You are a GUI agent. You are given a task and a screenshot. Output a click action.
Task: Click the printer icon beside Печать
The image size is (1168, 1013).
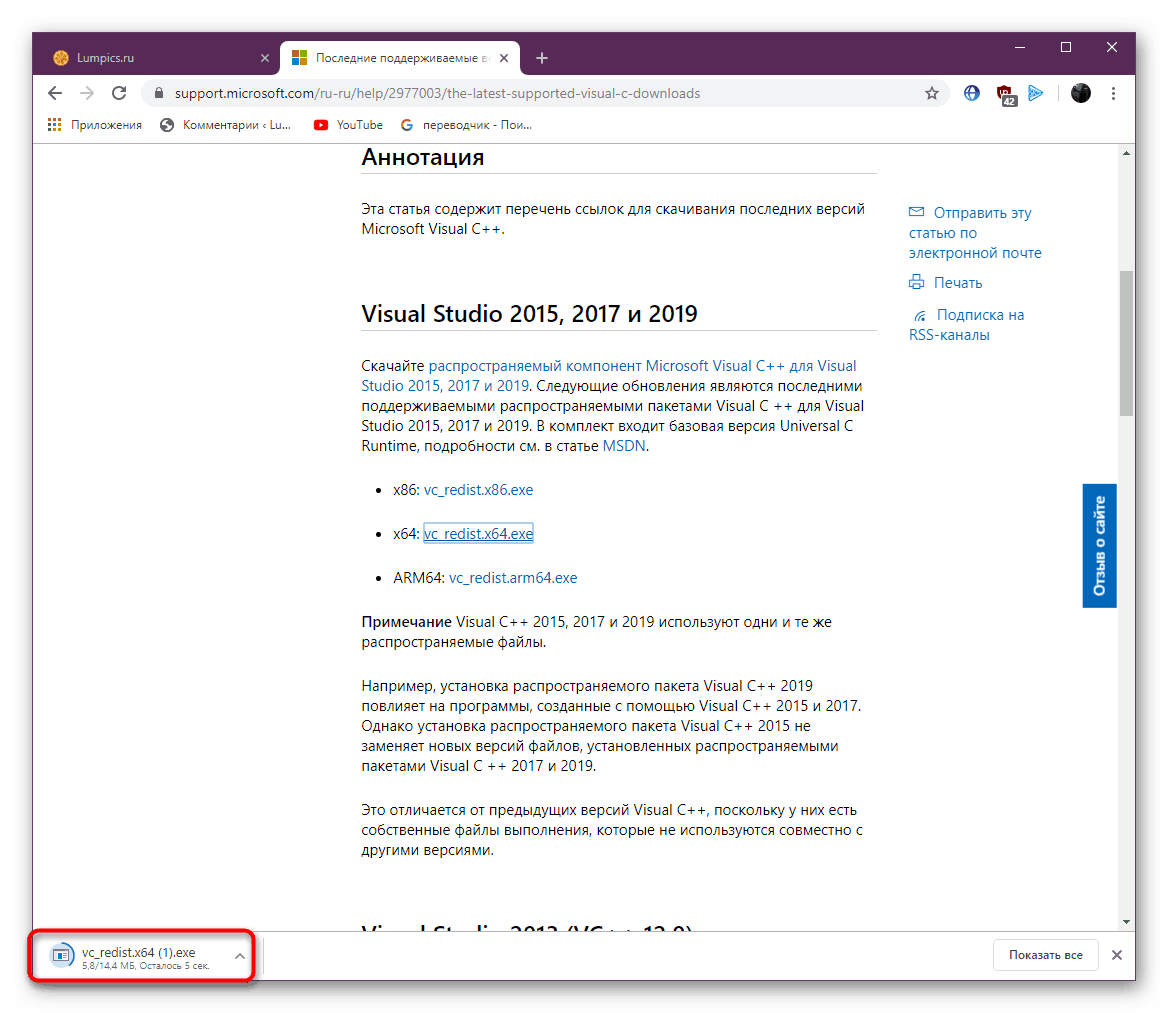point(916,282)
